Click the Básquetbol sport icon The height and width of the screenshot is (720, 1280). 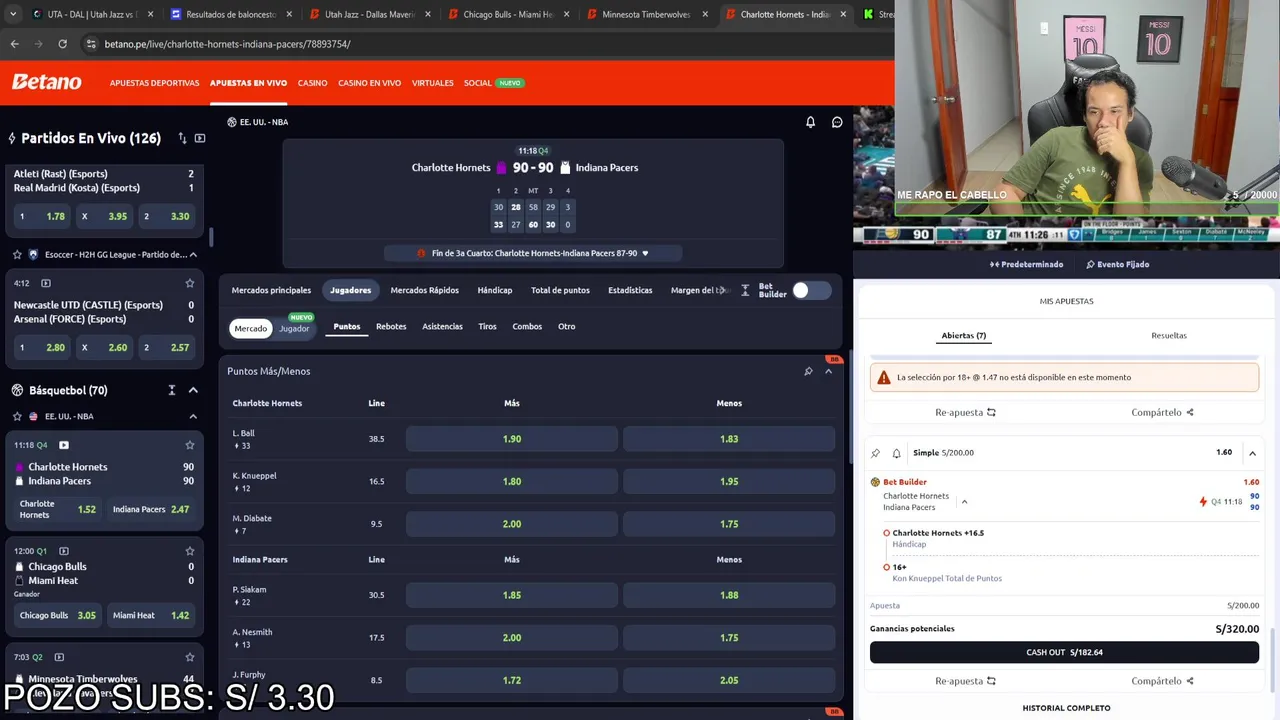pyautogui.click(x=17, y=390)
